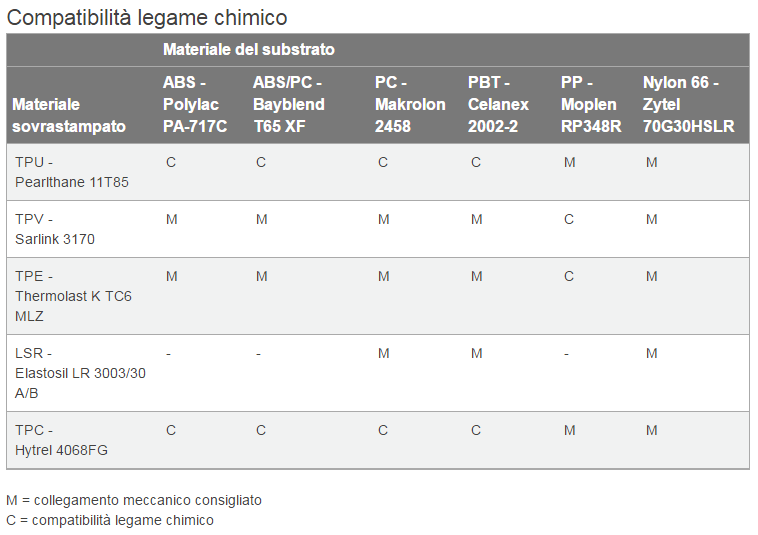Viewport: 758px width, 535px height.
Task: Select the 'ABS/PC - Bayblend T65 XF' header
Action: pos(288,105)
